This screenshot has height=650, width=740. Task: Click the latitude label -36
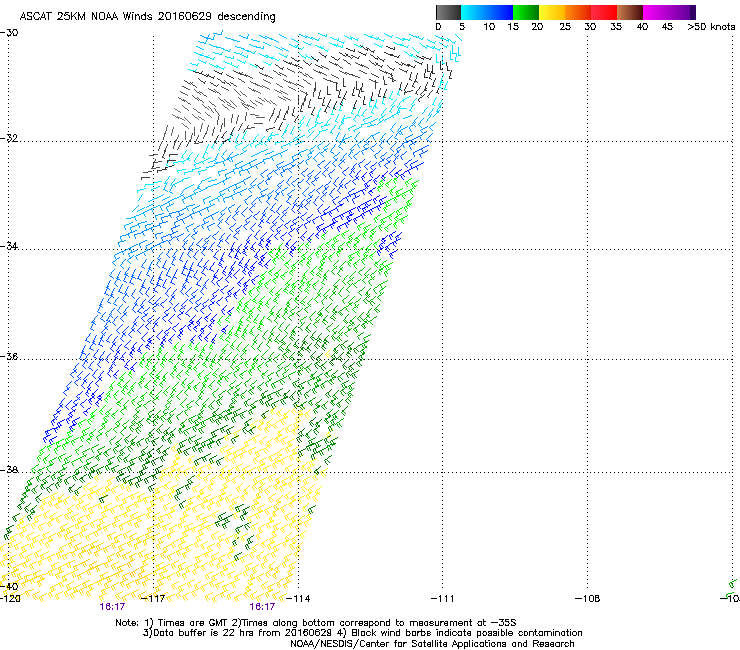tap(9, 356)
